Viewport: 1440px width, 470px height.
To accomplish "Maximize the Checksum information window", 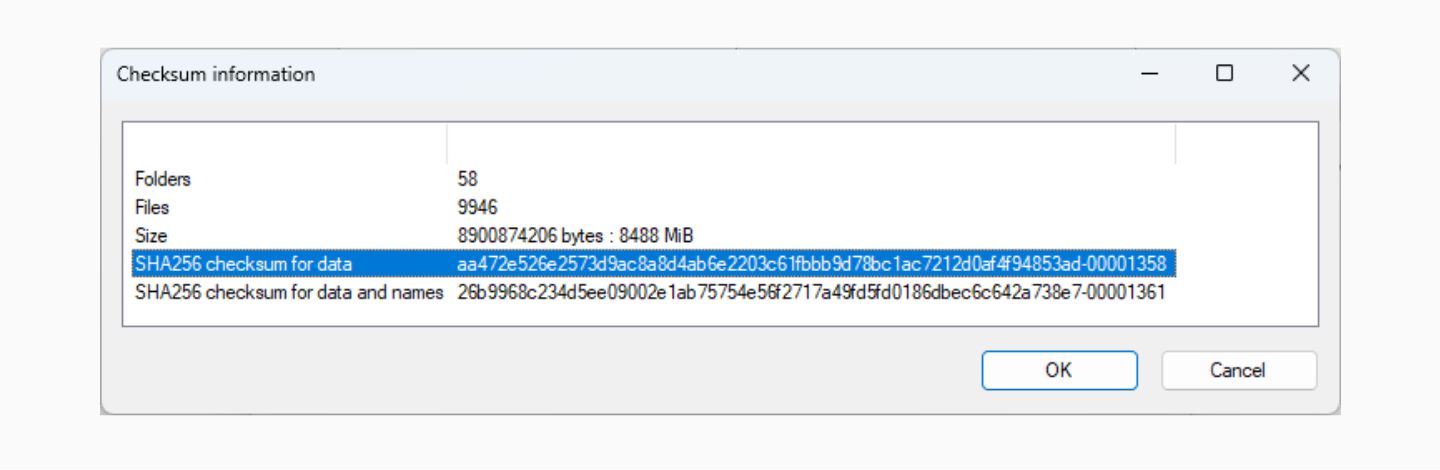I will (x=1224, y=73).
